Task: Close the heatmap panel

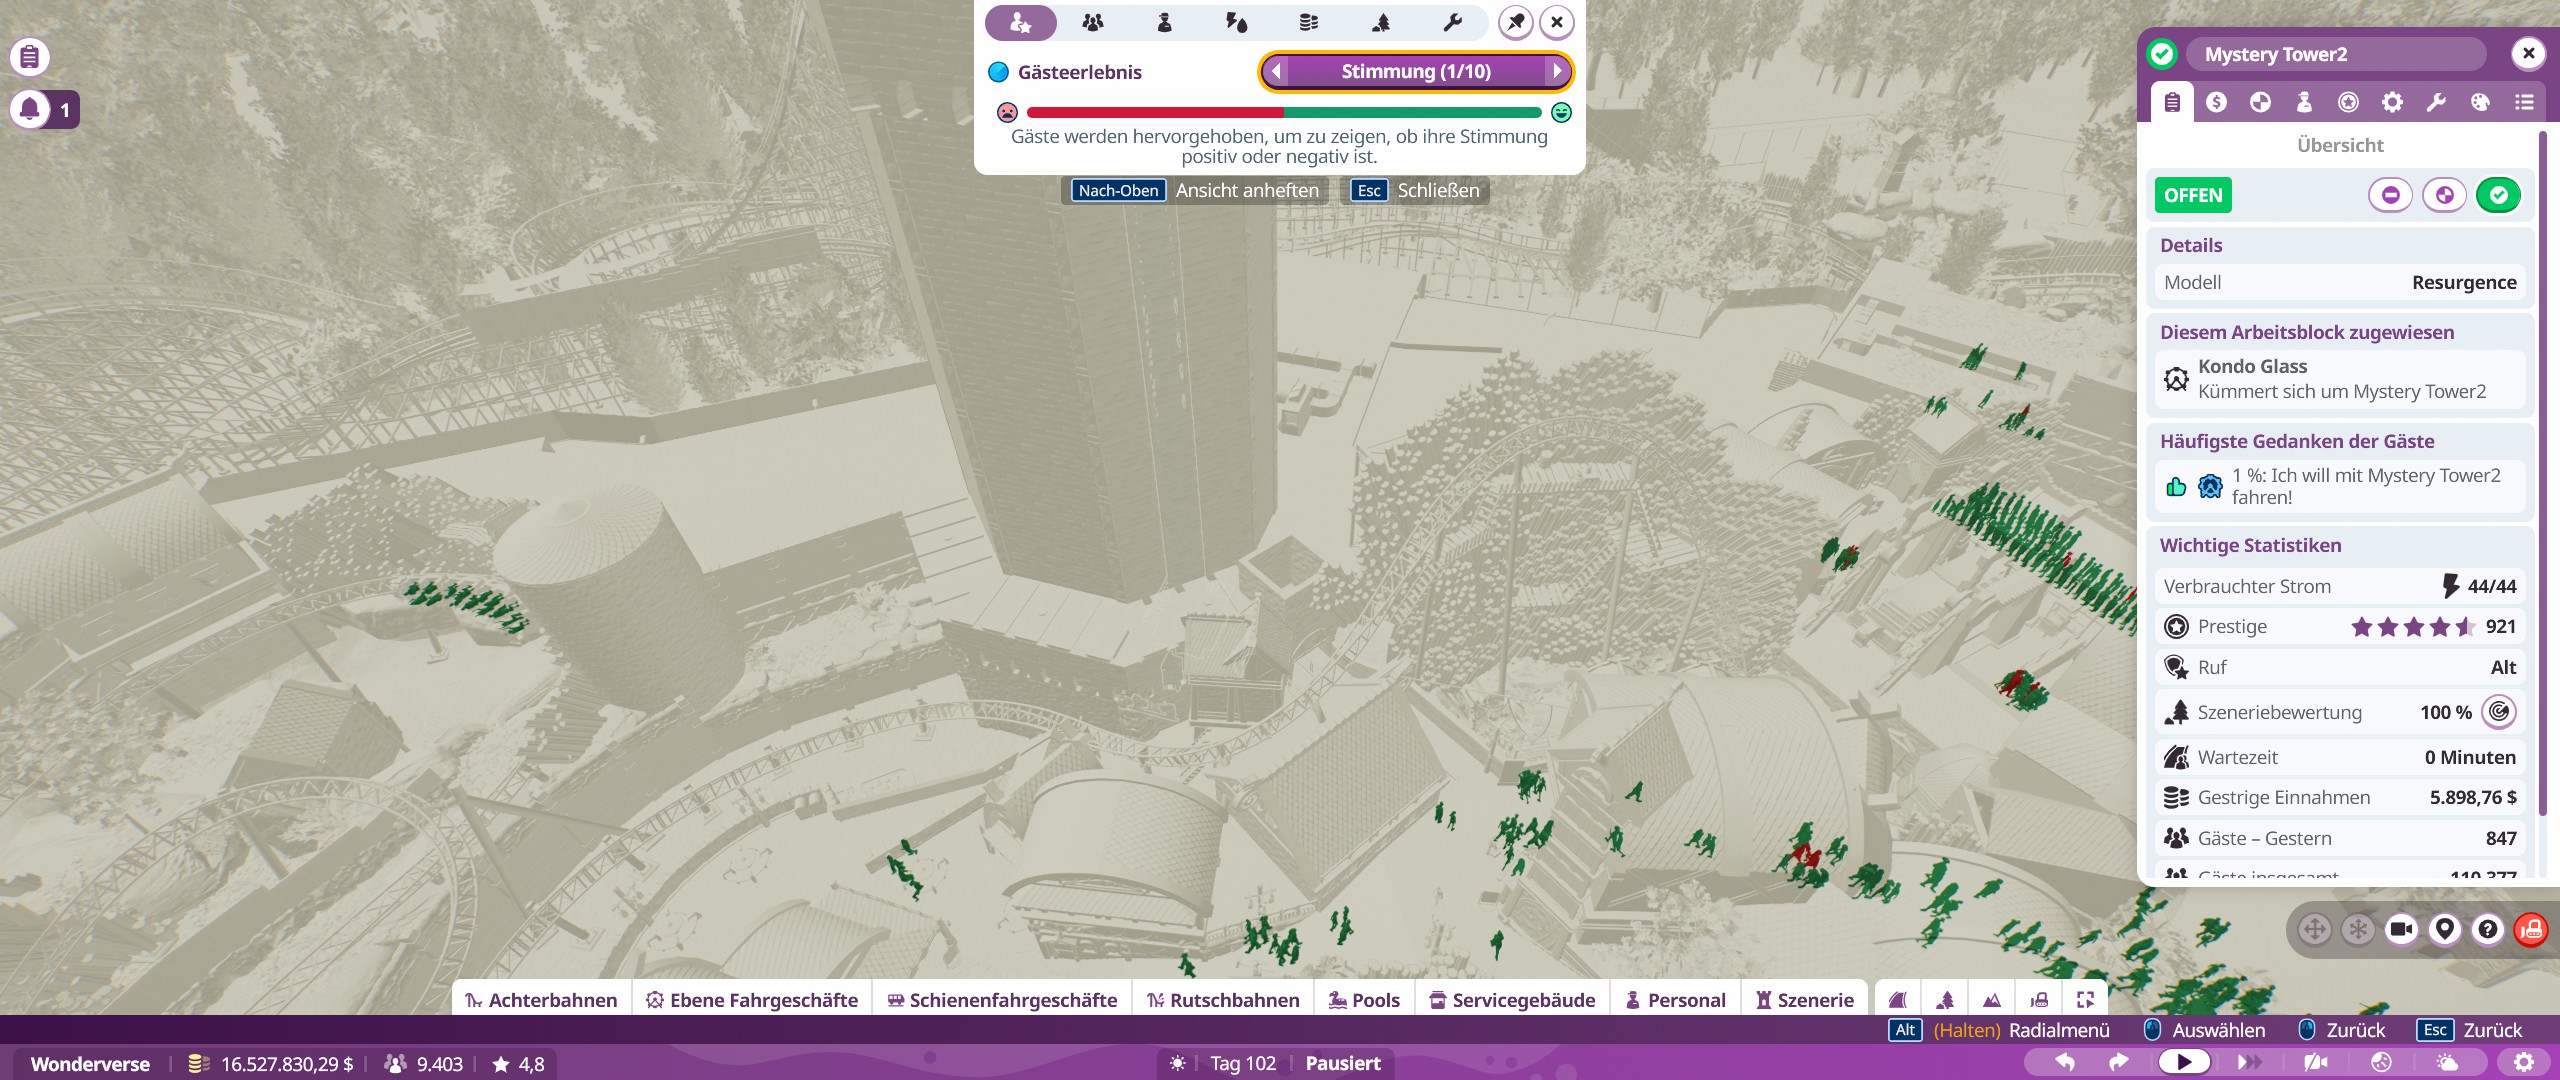Action: click(x=1557, y=22)
